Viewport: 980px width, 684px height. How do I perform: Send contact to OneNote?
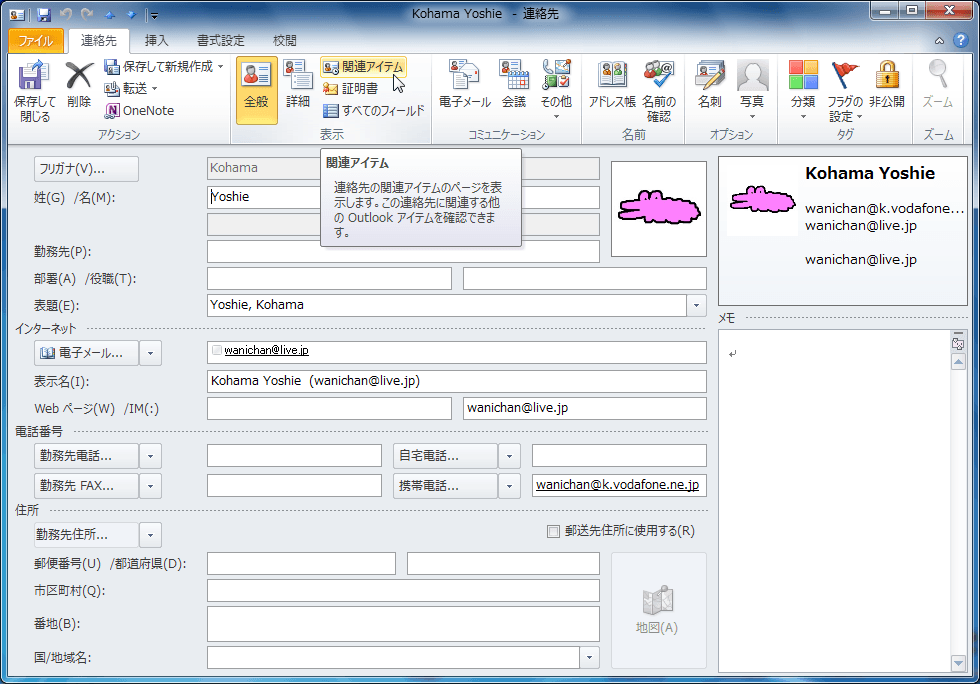[139, 111]
